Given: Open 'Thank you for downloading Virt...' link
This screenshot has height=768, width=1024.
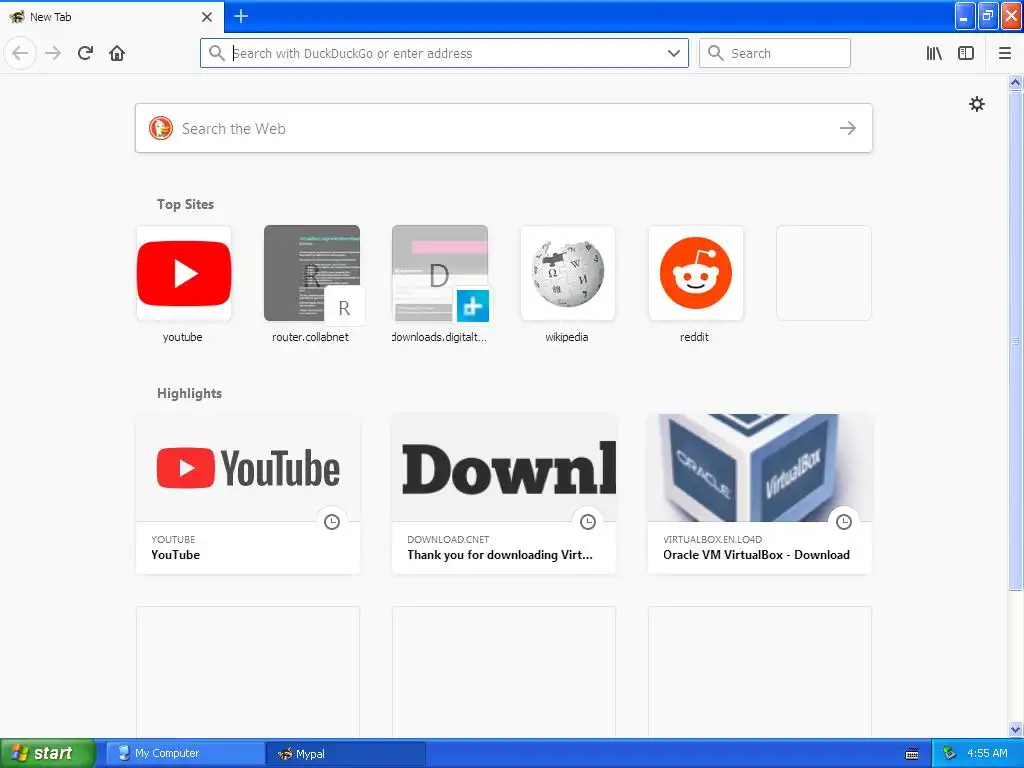Looking at the screenshot, I should (x=500, y=554).
